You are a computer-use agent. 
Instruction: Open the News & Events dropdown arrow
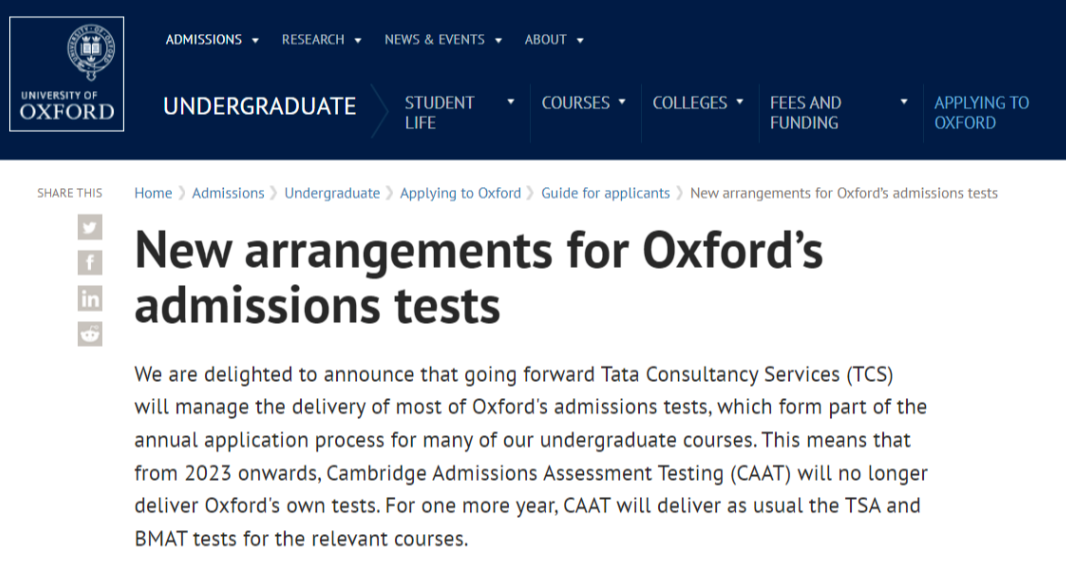point(498,41)
